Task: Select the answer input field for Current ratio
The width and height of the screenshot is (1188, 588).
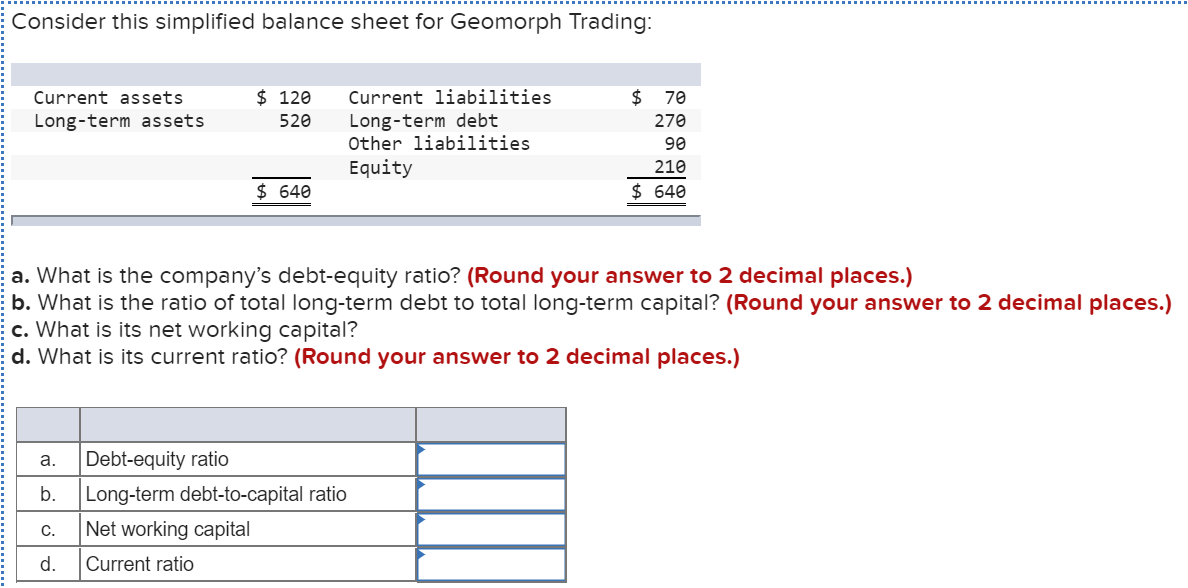Action: click(x=495, y=563)
